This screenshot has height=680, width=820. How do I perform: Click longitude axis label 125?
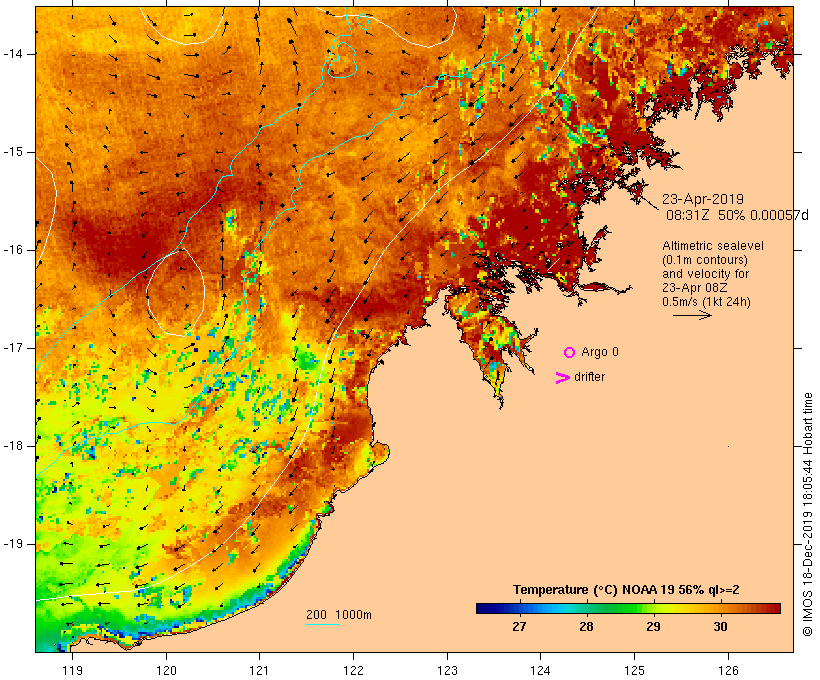coord(635,671)
